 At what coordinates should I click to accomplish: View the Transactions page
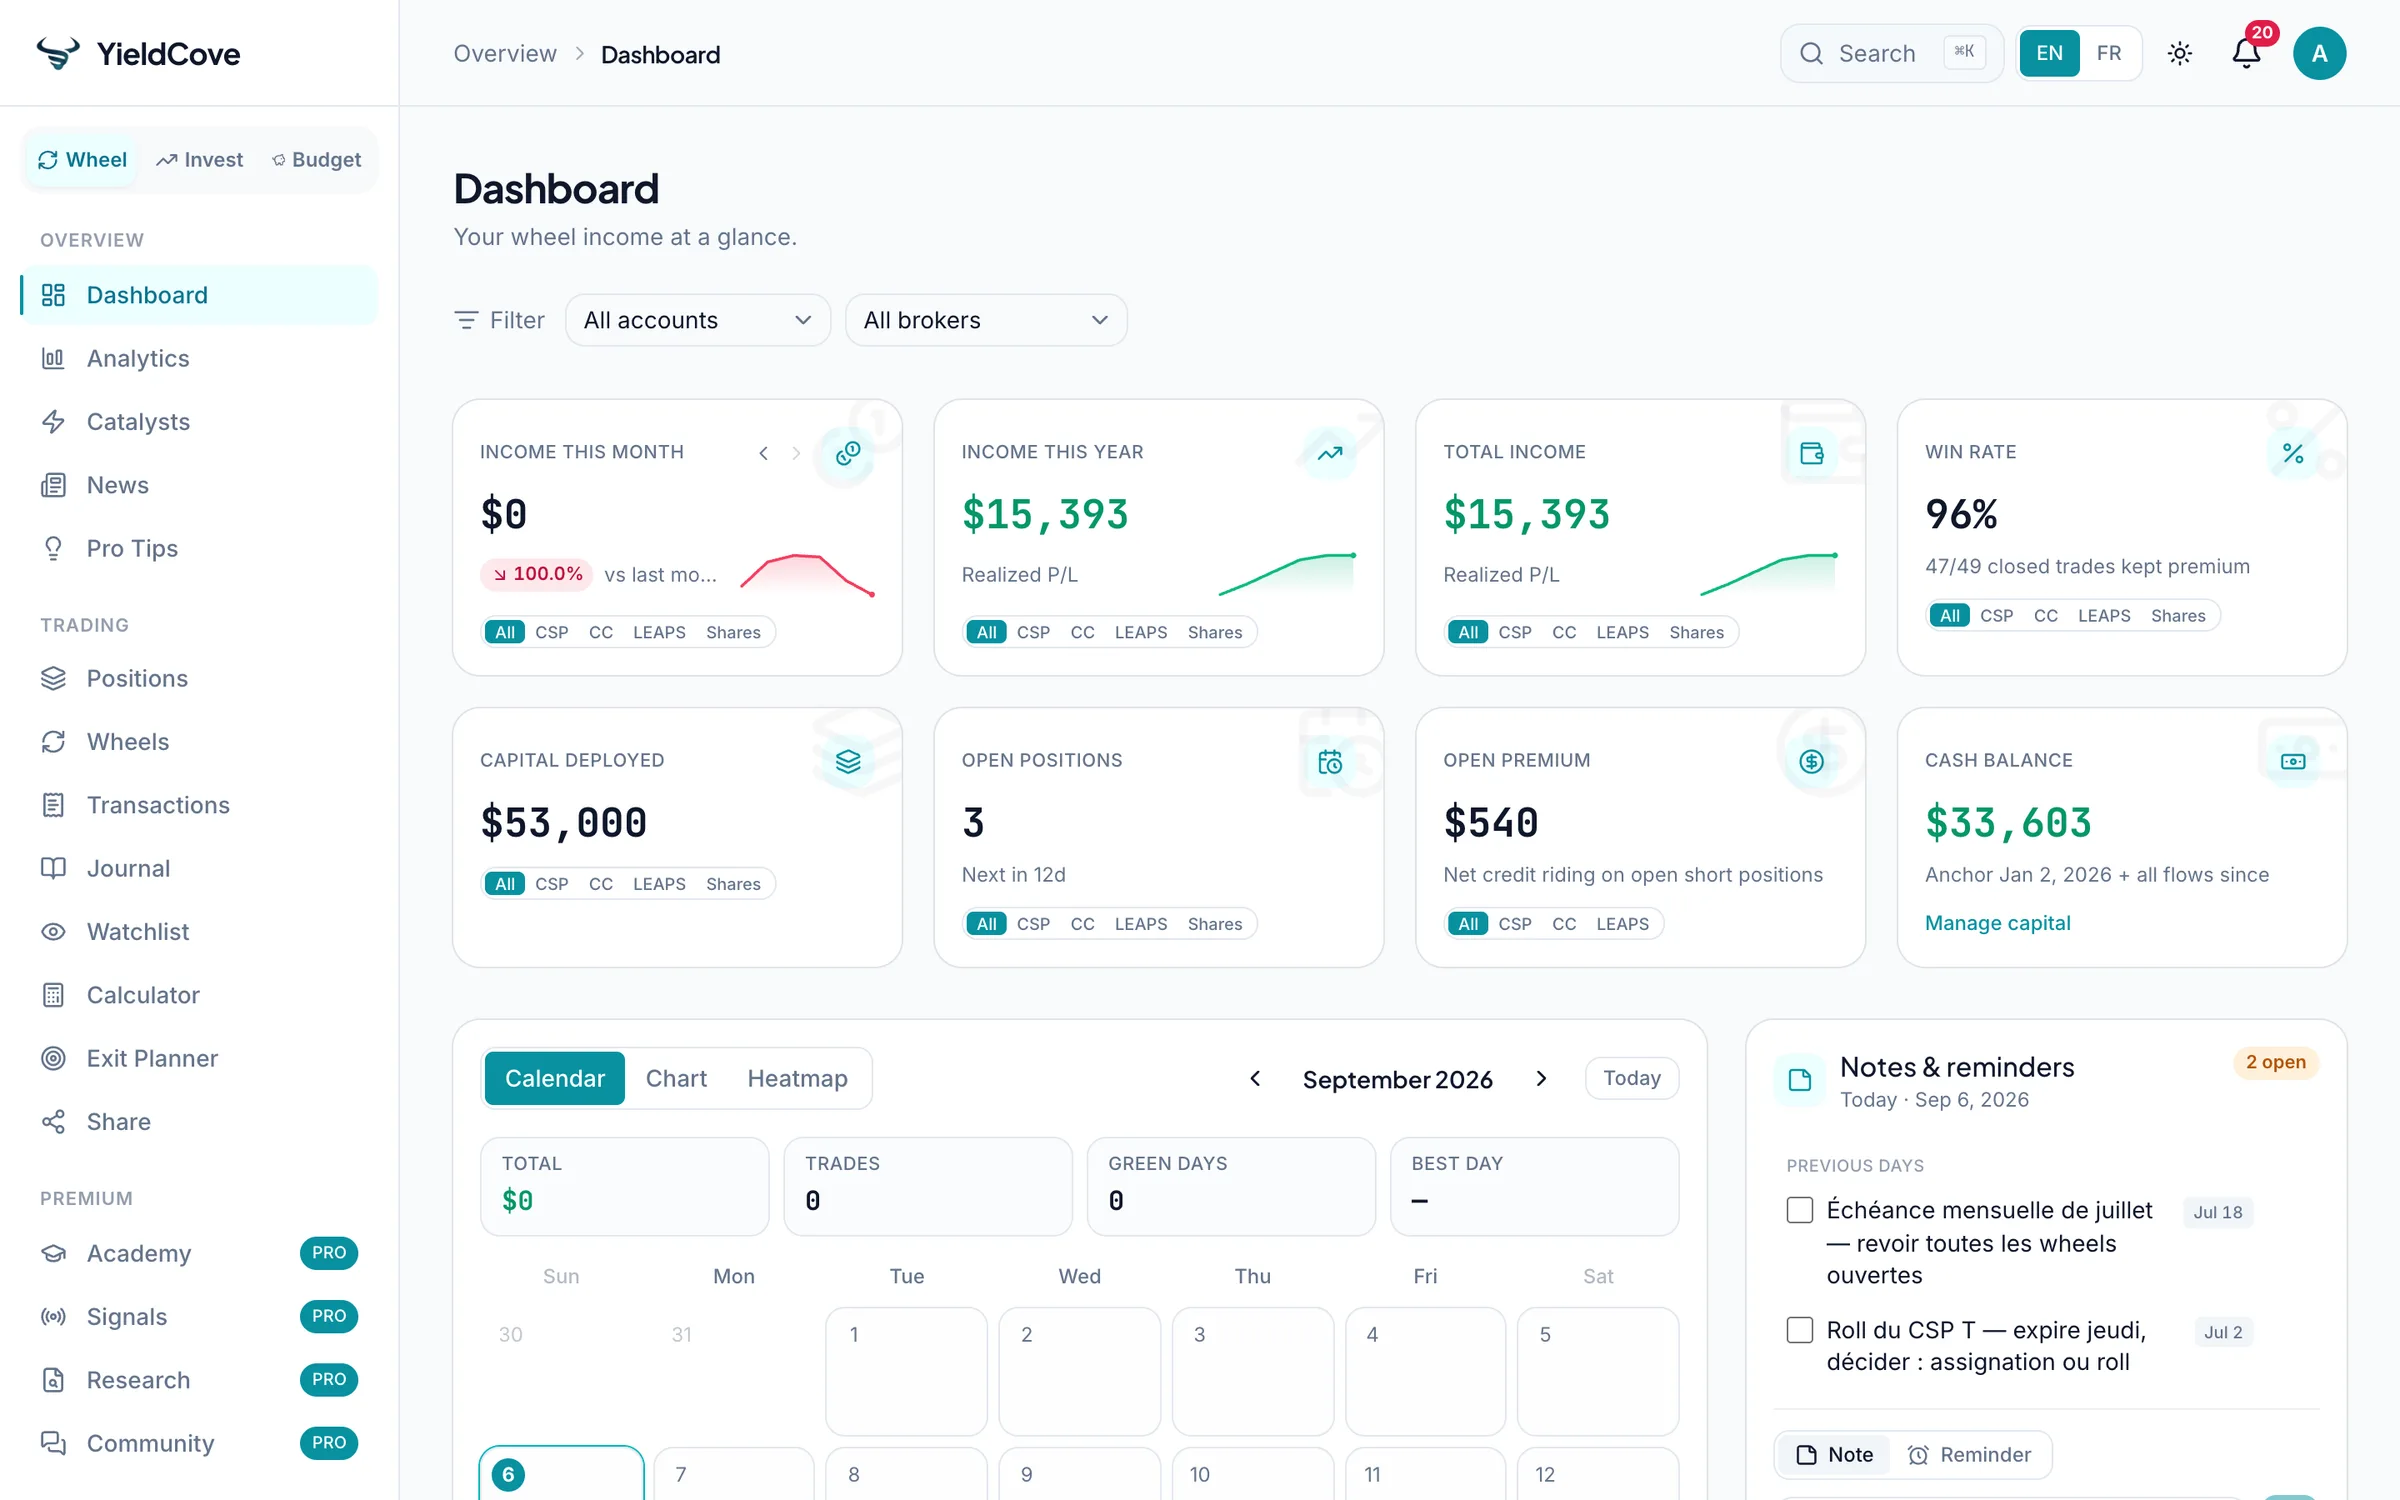[x=198, y=805]
